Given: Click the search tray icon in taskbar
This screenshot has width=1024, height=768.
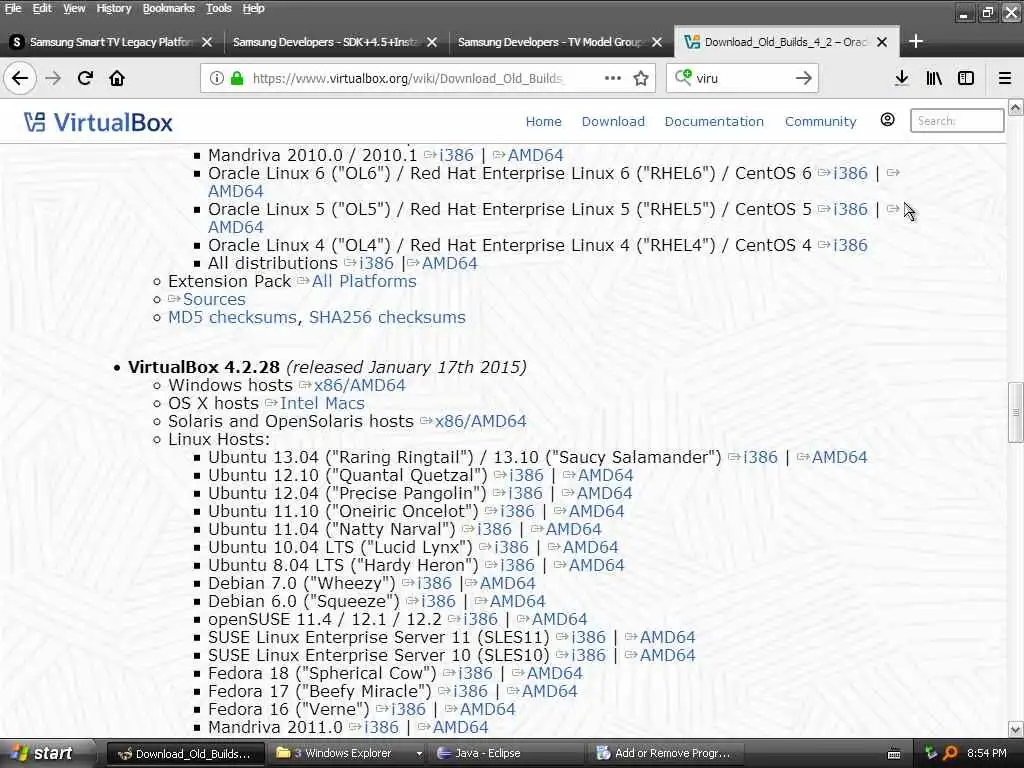Looking at the screenshot, I should (950, 753).
